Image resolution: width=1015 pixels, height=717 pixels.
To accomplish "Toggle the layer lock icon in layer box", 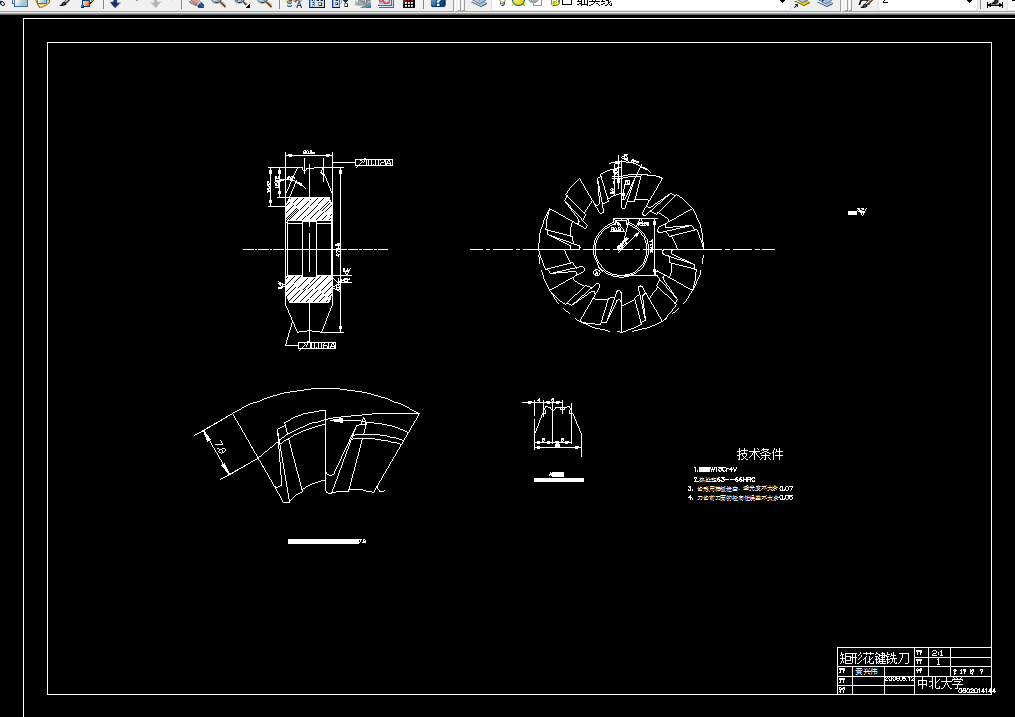I will pos(555,3).
